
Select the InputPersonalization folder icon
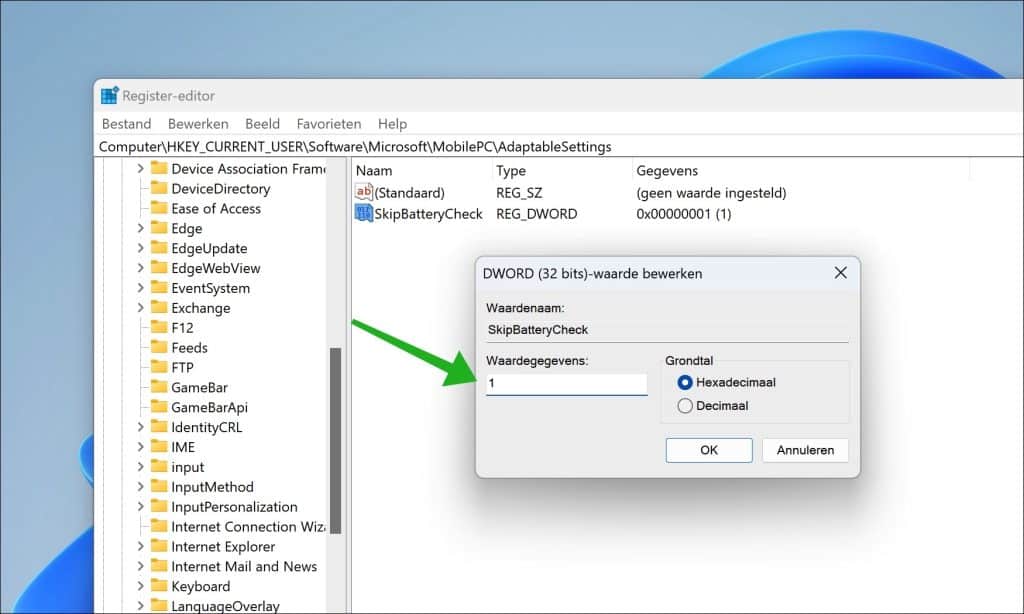[159, 506]
